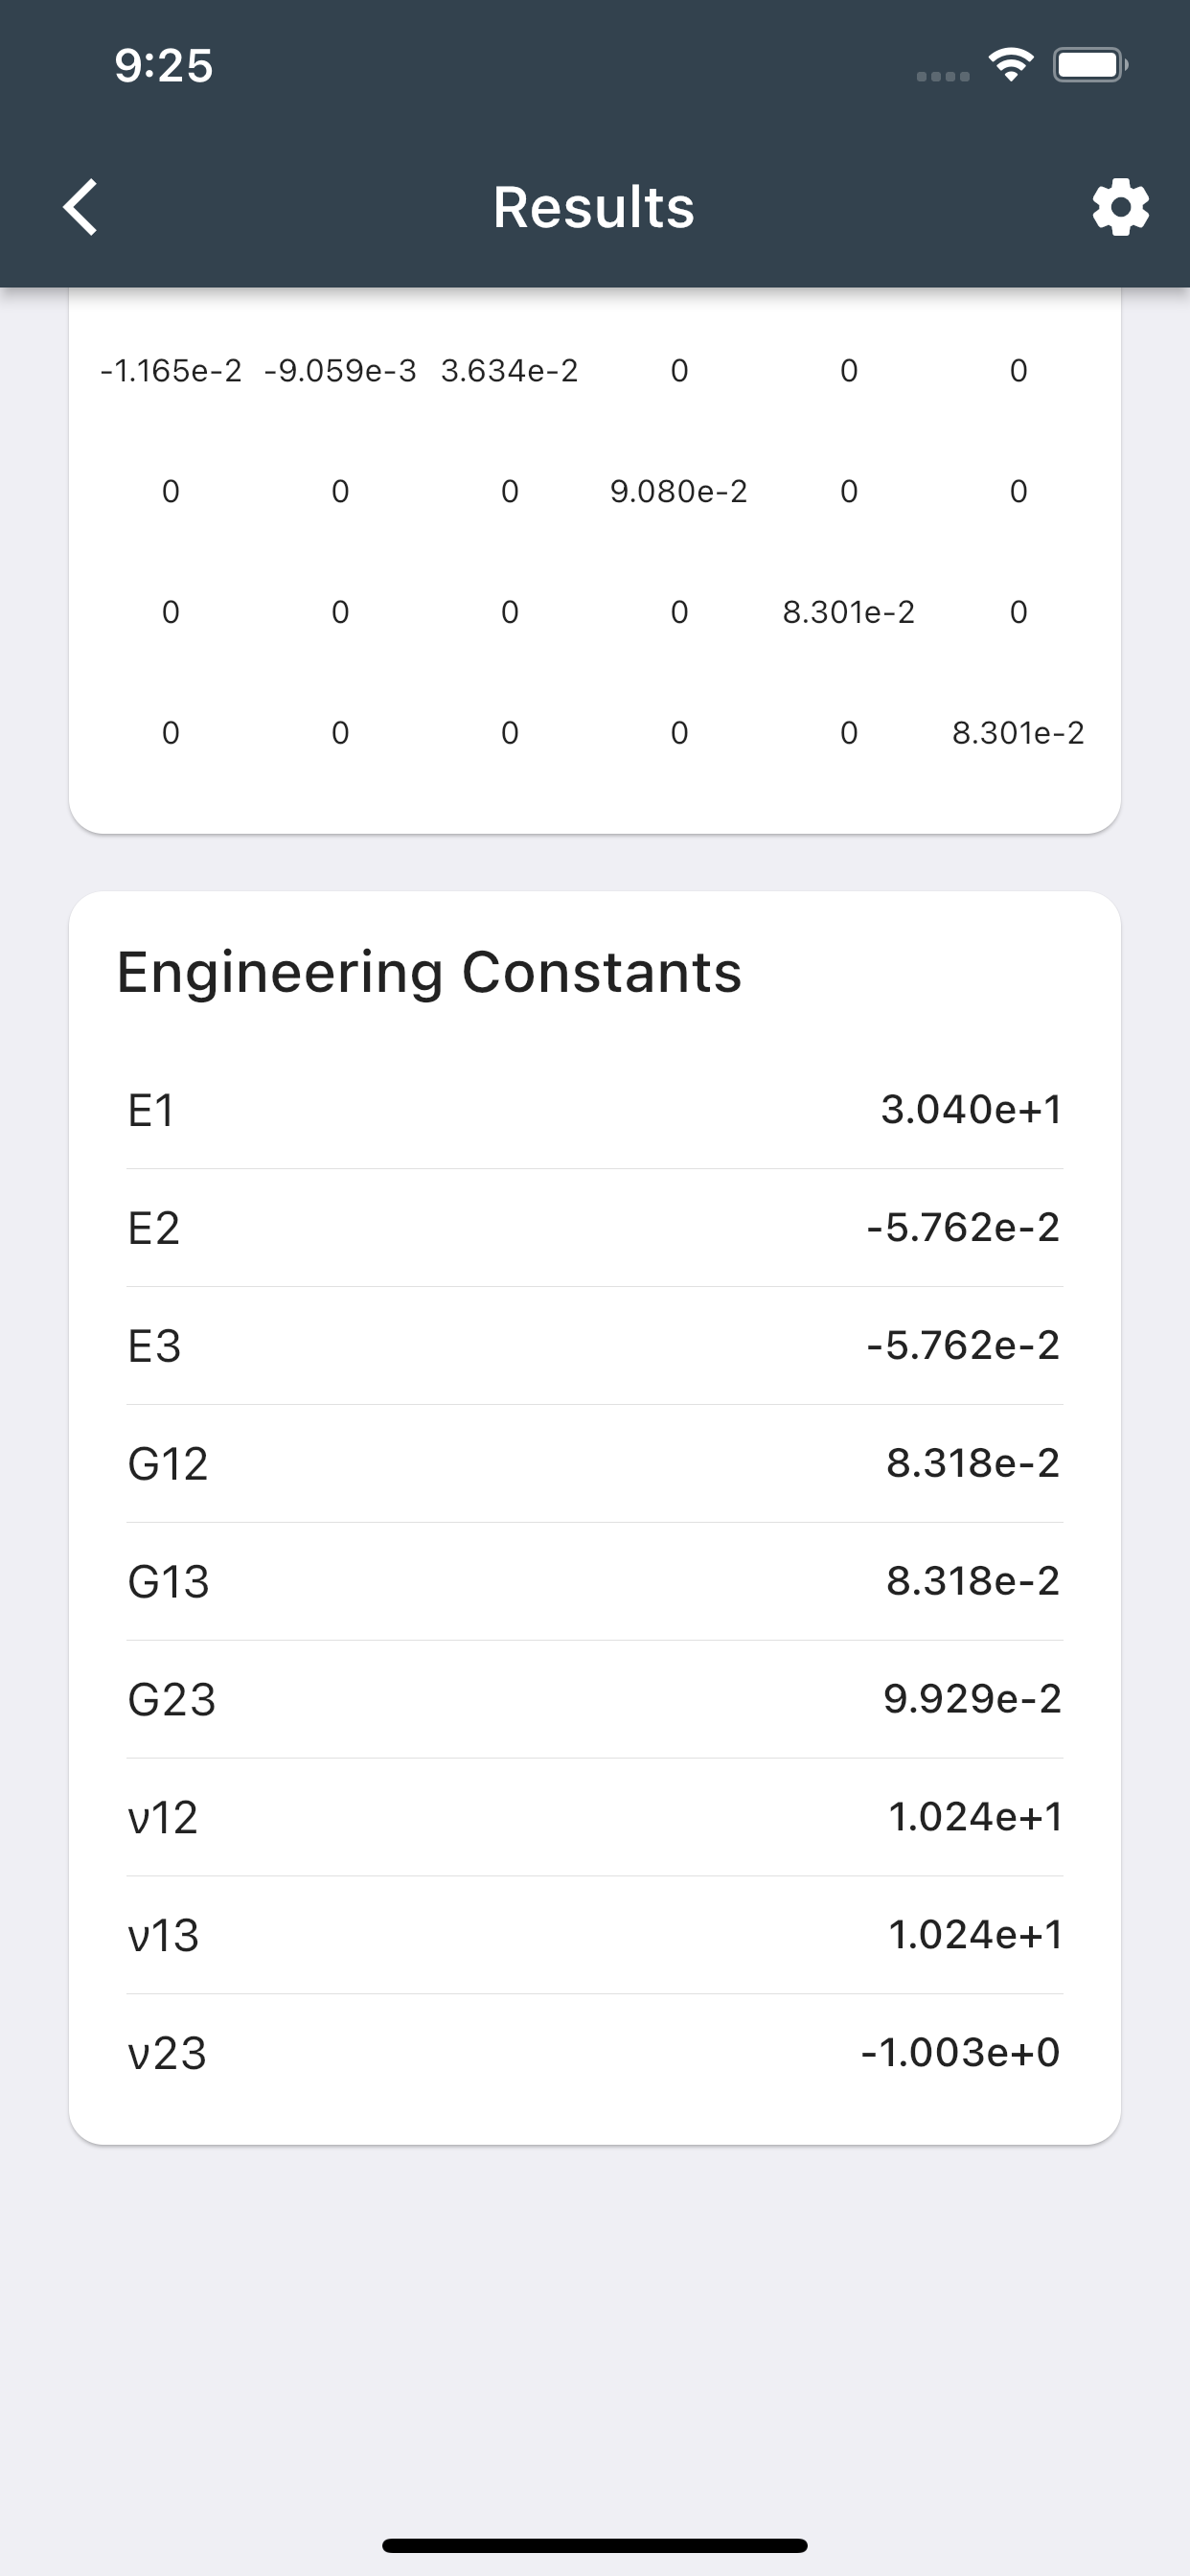Tap the 9:25 clock in status bar
Image resolution: width=1190 pixels, height=2576 pixels.
click(x=163, y=66)
